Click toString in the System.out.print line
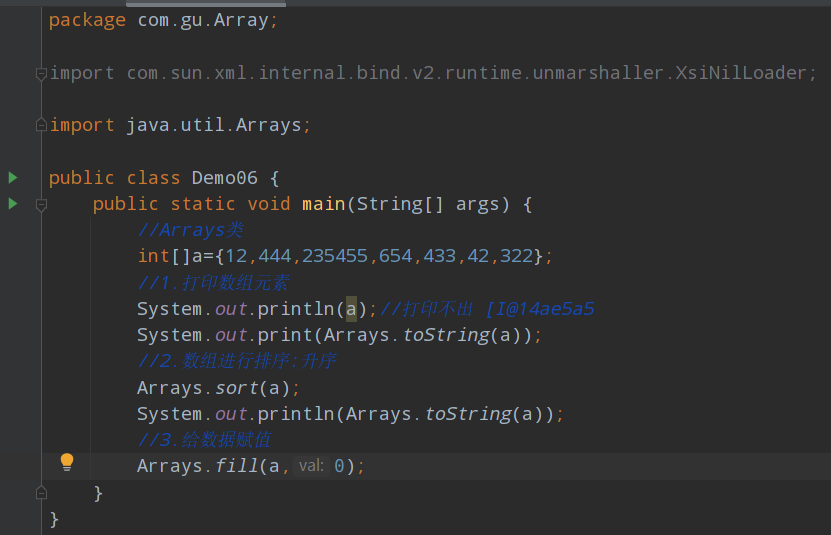Screen dimensions: 831x535 (x=446, y=335)
